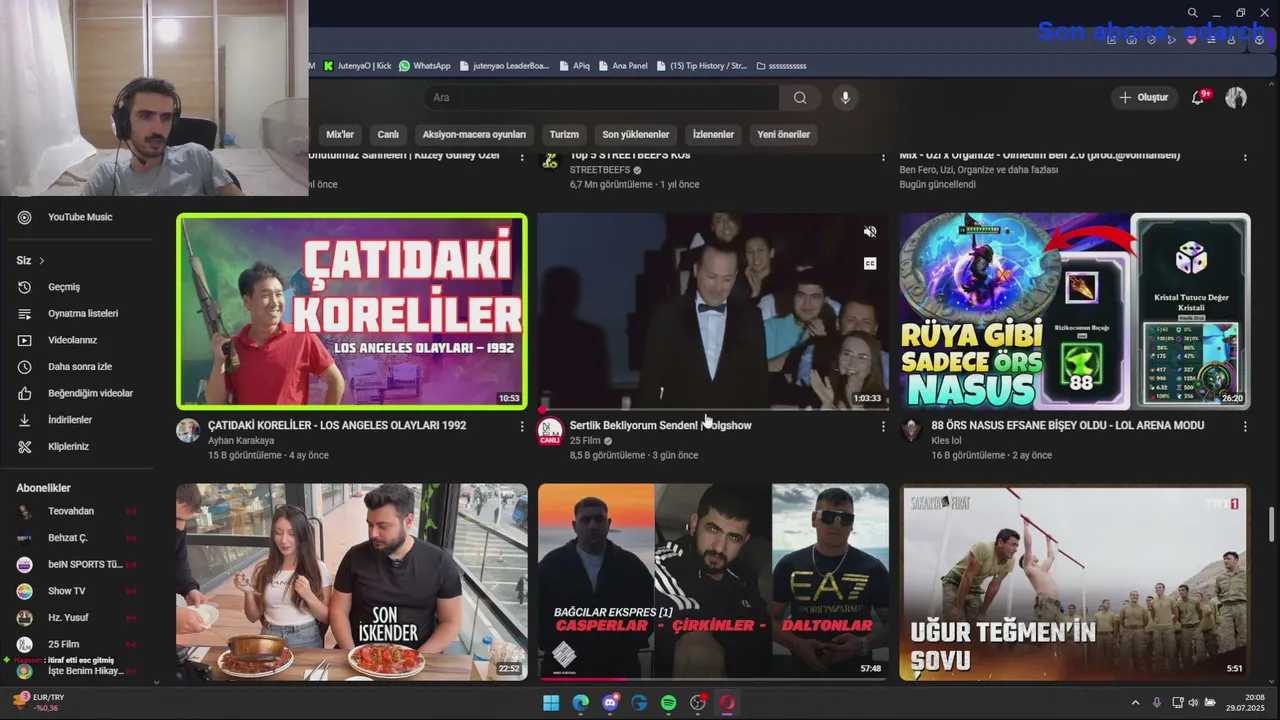Play ÇATIDAKİ KORELİLER video thumbnail

pyautogui.click(x=352, y=311)
